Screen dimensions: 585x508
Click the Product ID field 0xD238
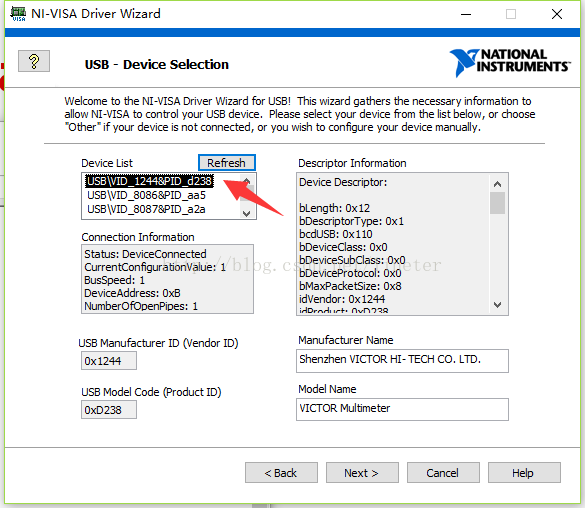coord(109,410)
